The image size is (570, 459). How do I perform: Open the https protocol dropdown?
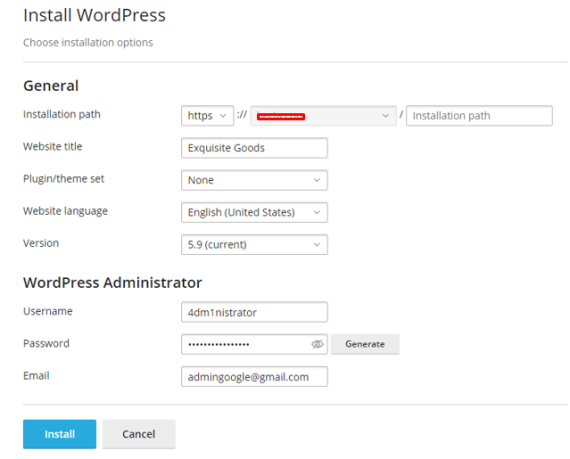[207, 116]
